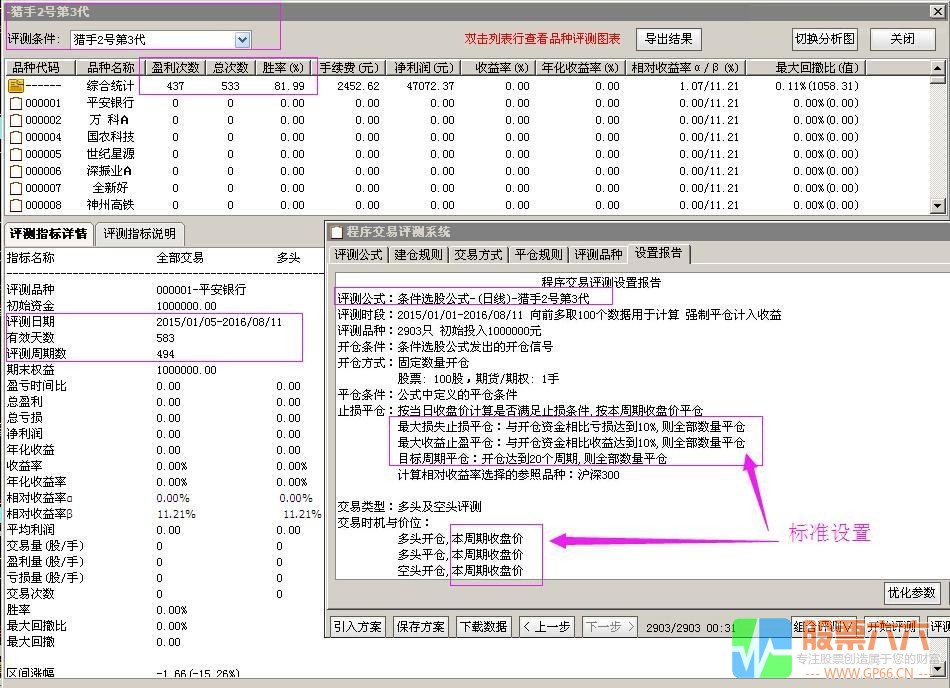
Task: Sort by 年化收益率(%) column header
Action: click(580, 67)
